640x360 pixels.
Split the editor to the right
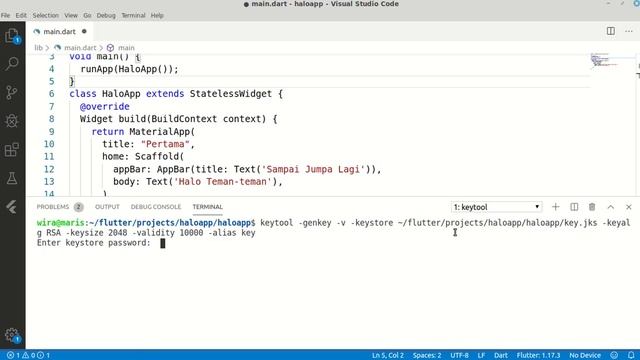[x=611, y=31]
